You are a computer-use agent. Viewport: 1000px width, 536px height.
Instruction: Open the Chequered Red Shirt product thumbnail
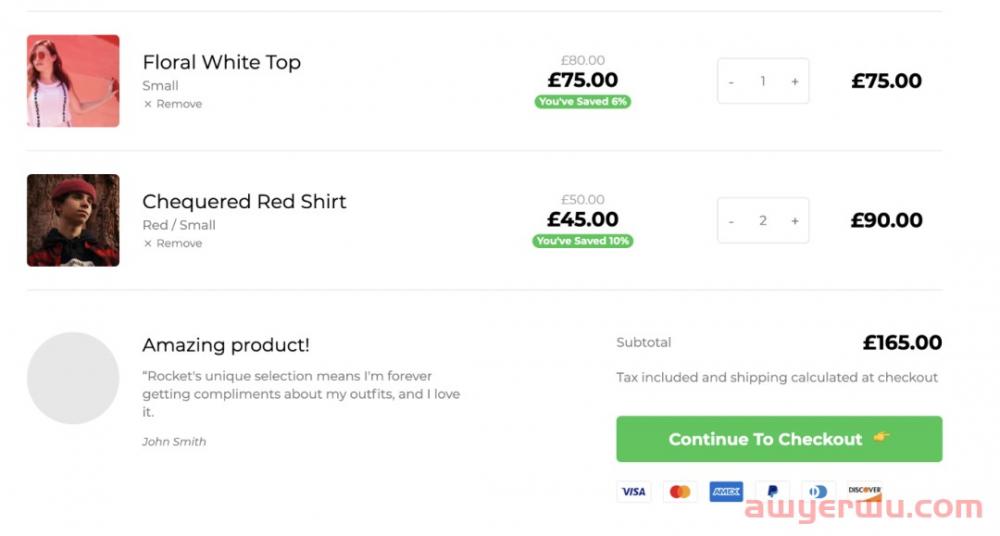(x=73, y=220)
